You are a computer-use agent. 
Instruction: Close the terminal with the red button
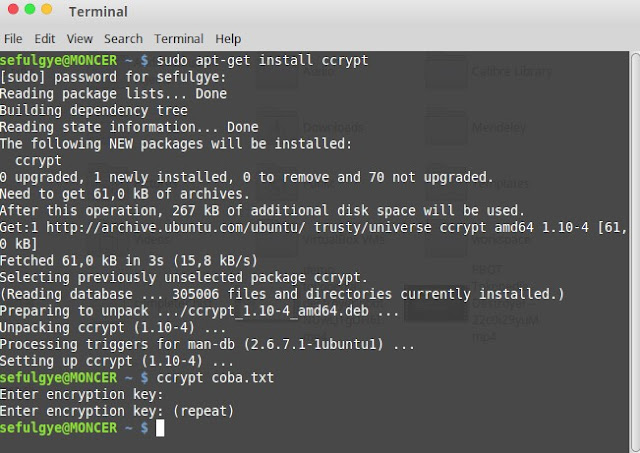click(13, 9)
